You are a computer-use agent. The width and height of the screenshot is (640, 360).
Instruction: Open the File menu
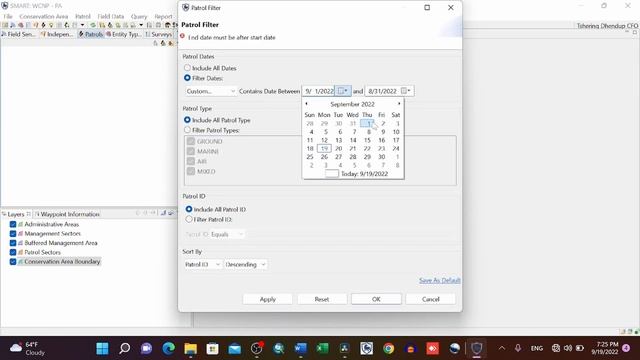click(8, 16)
